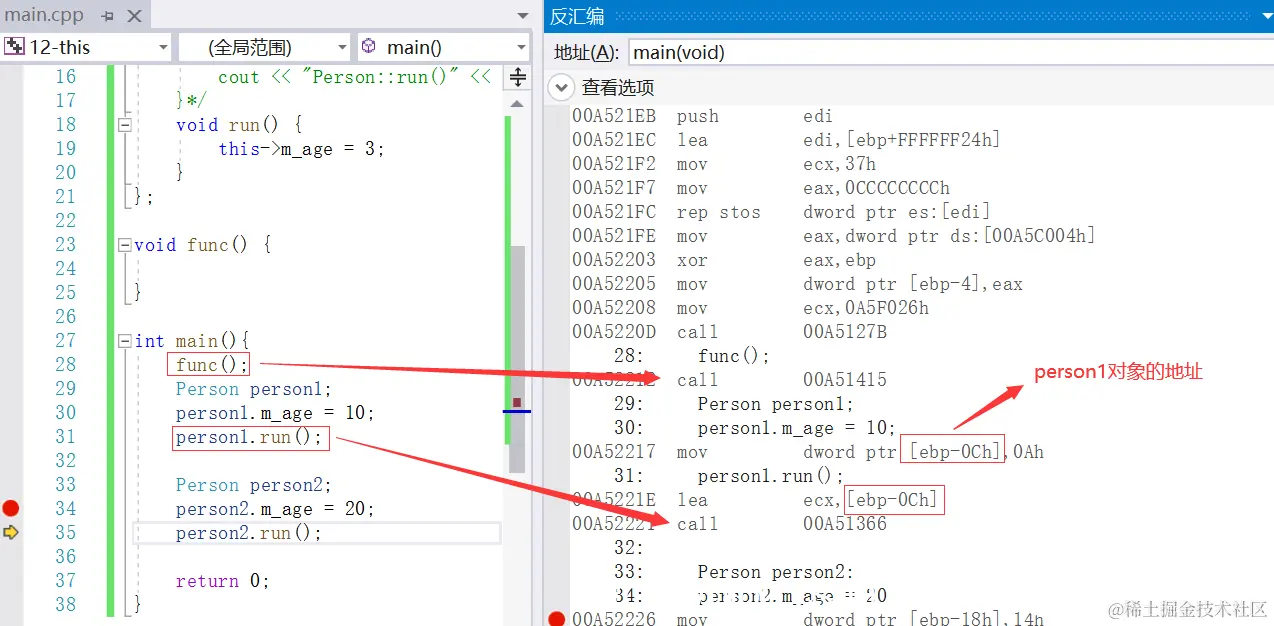1274x626 pixels.
Task: Toggle the breakpoint on line 34
Action: [x=11, y=508]
